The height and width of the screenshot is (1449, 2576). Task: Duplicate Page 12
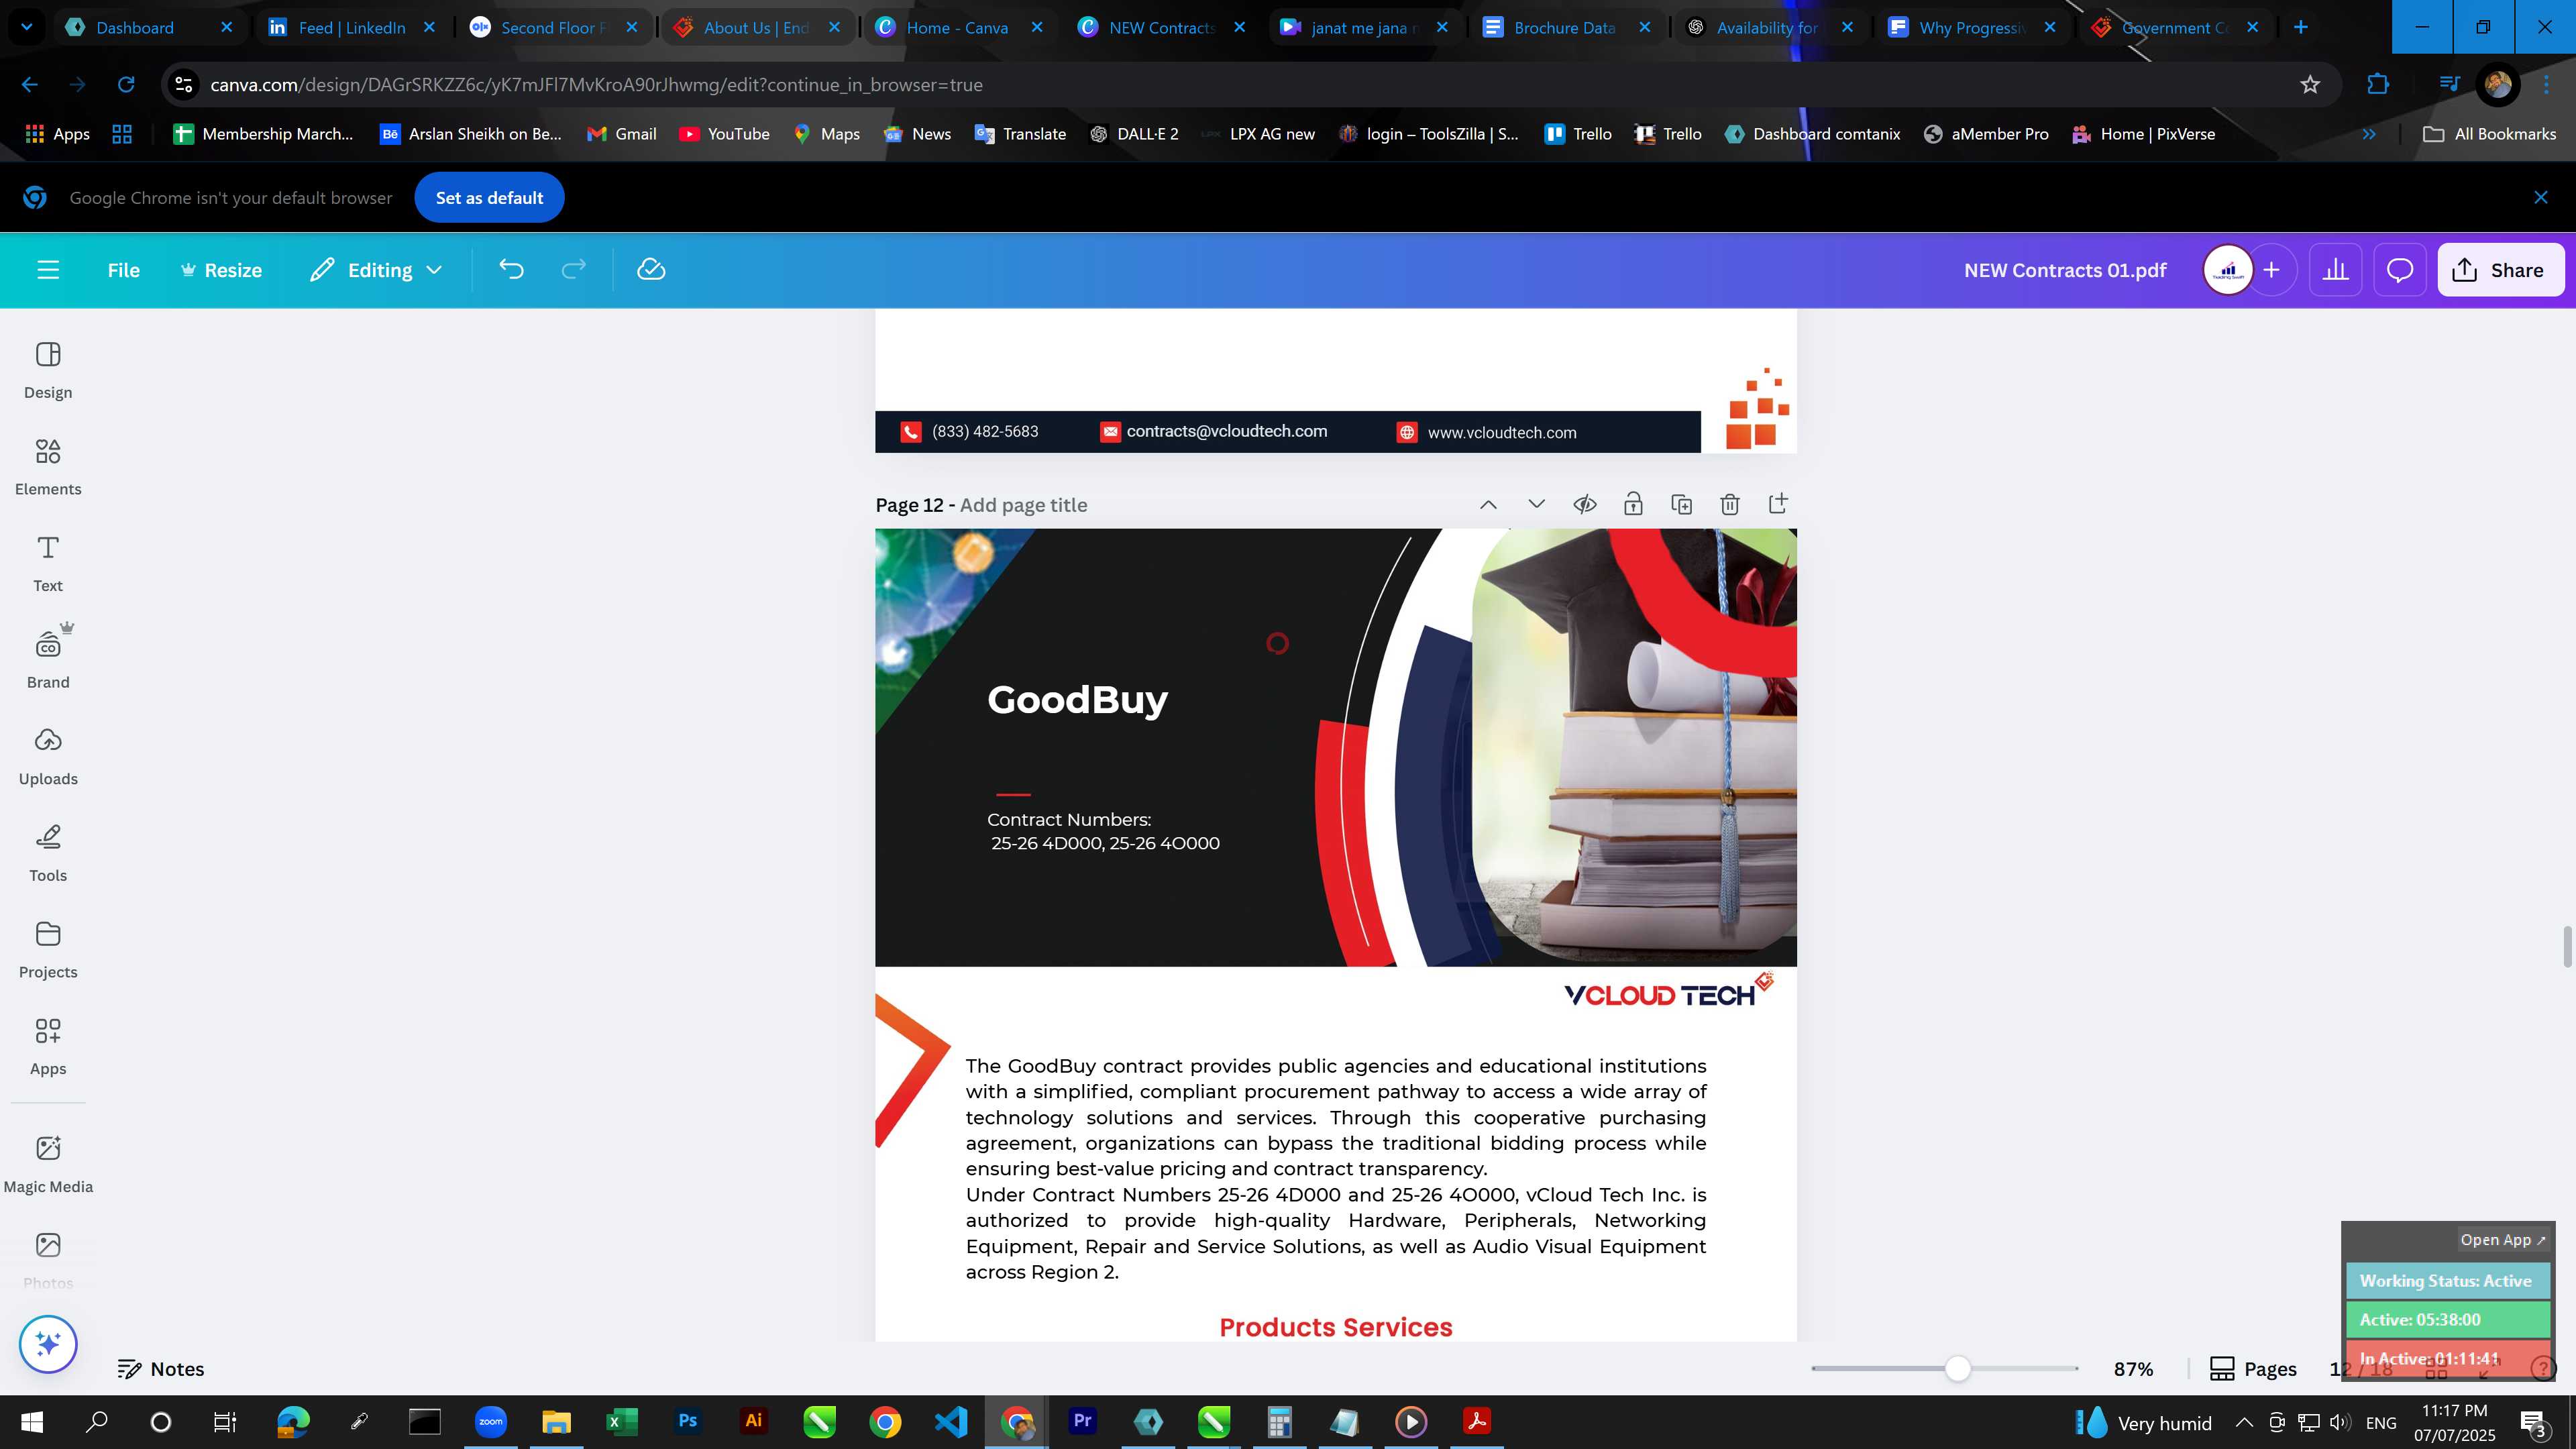pyautogui.click(x=1681, y=504)
